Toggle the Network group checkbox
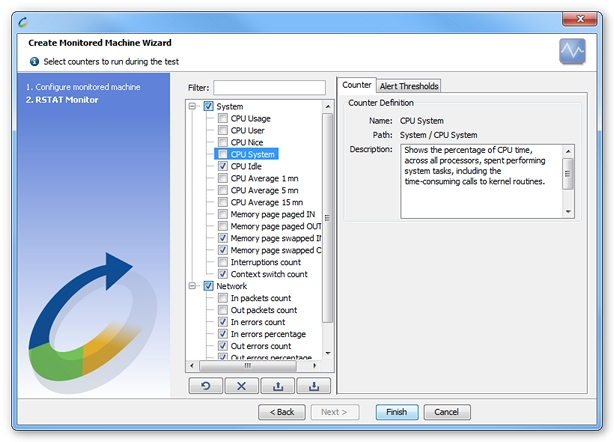This screenshot has height=442, width=614. (x=208, y=286)
